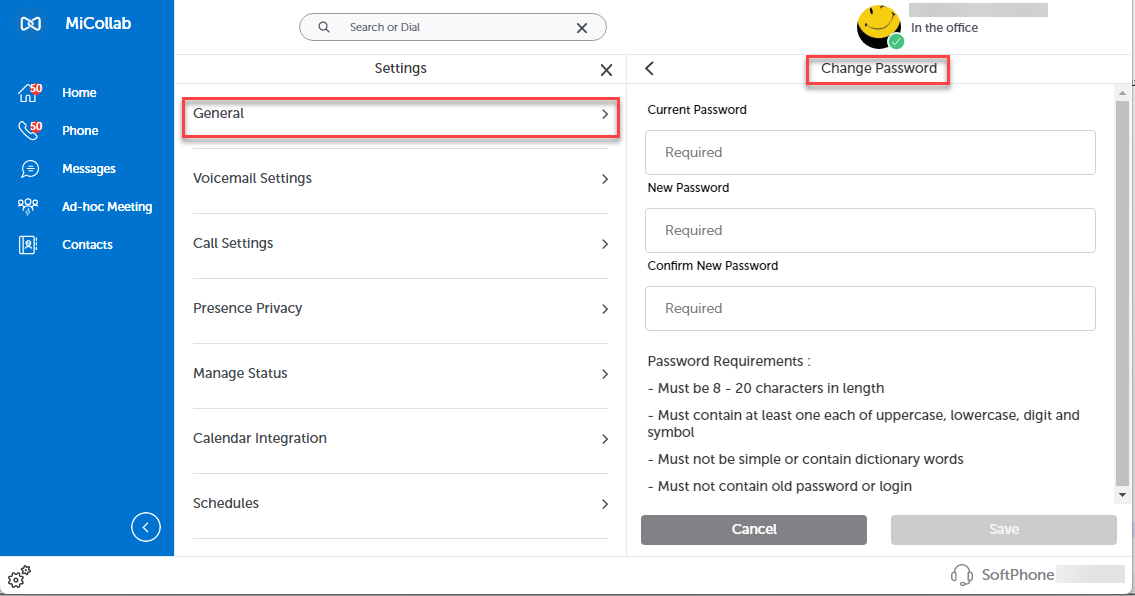Expand Calendar Integration chevron
Screen dimensions: 1135x596
(605, 439)
